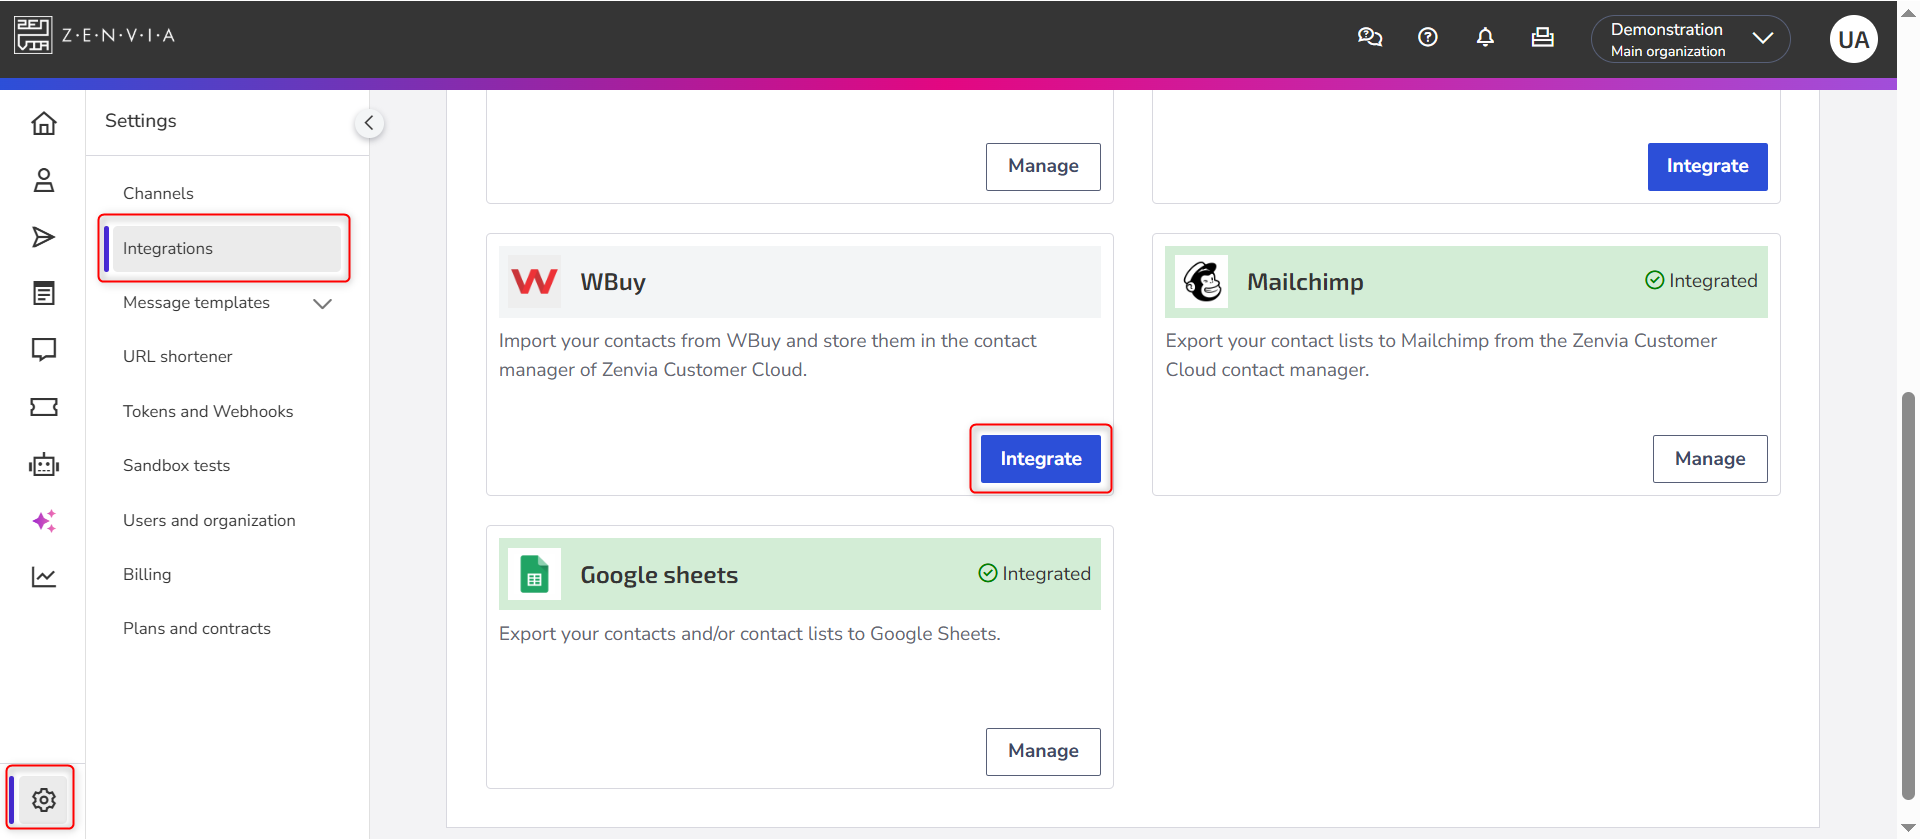Click the Mailchimp card title
The image size is (1920, 839).
point(1305,282)
